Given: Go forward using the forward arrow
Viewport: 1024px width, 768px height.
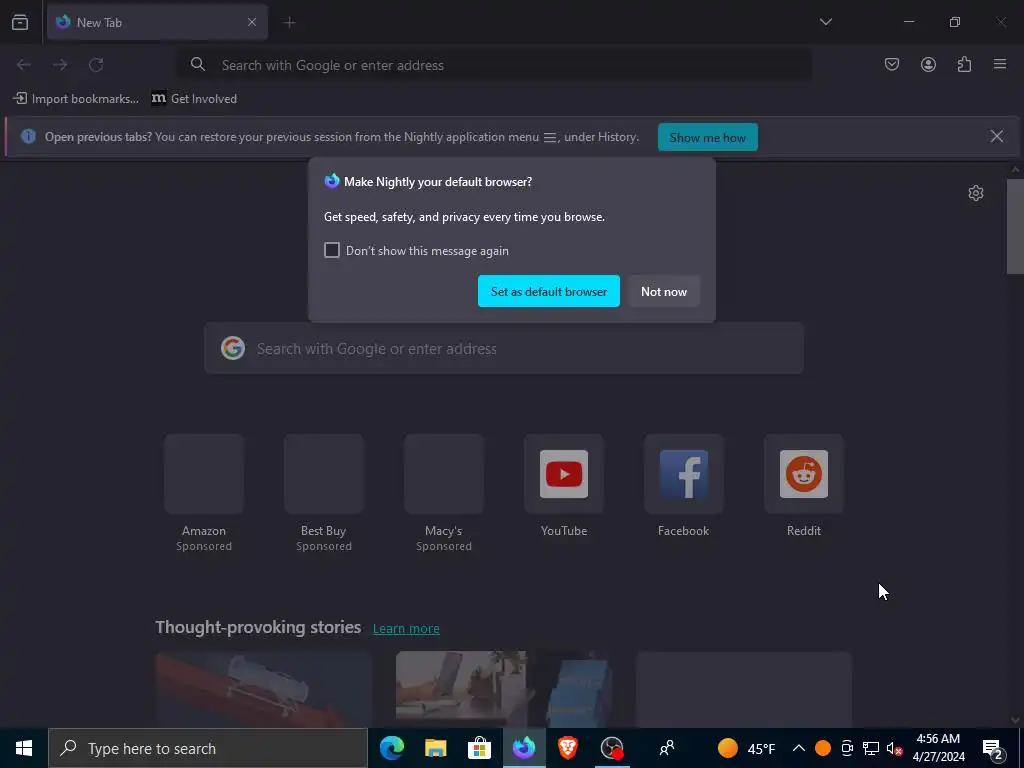Looking at the screenshot, I should coord(60,65).
